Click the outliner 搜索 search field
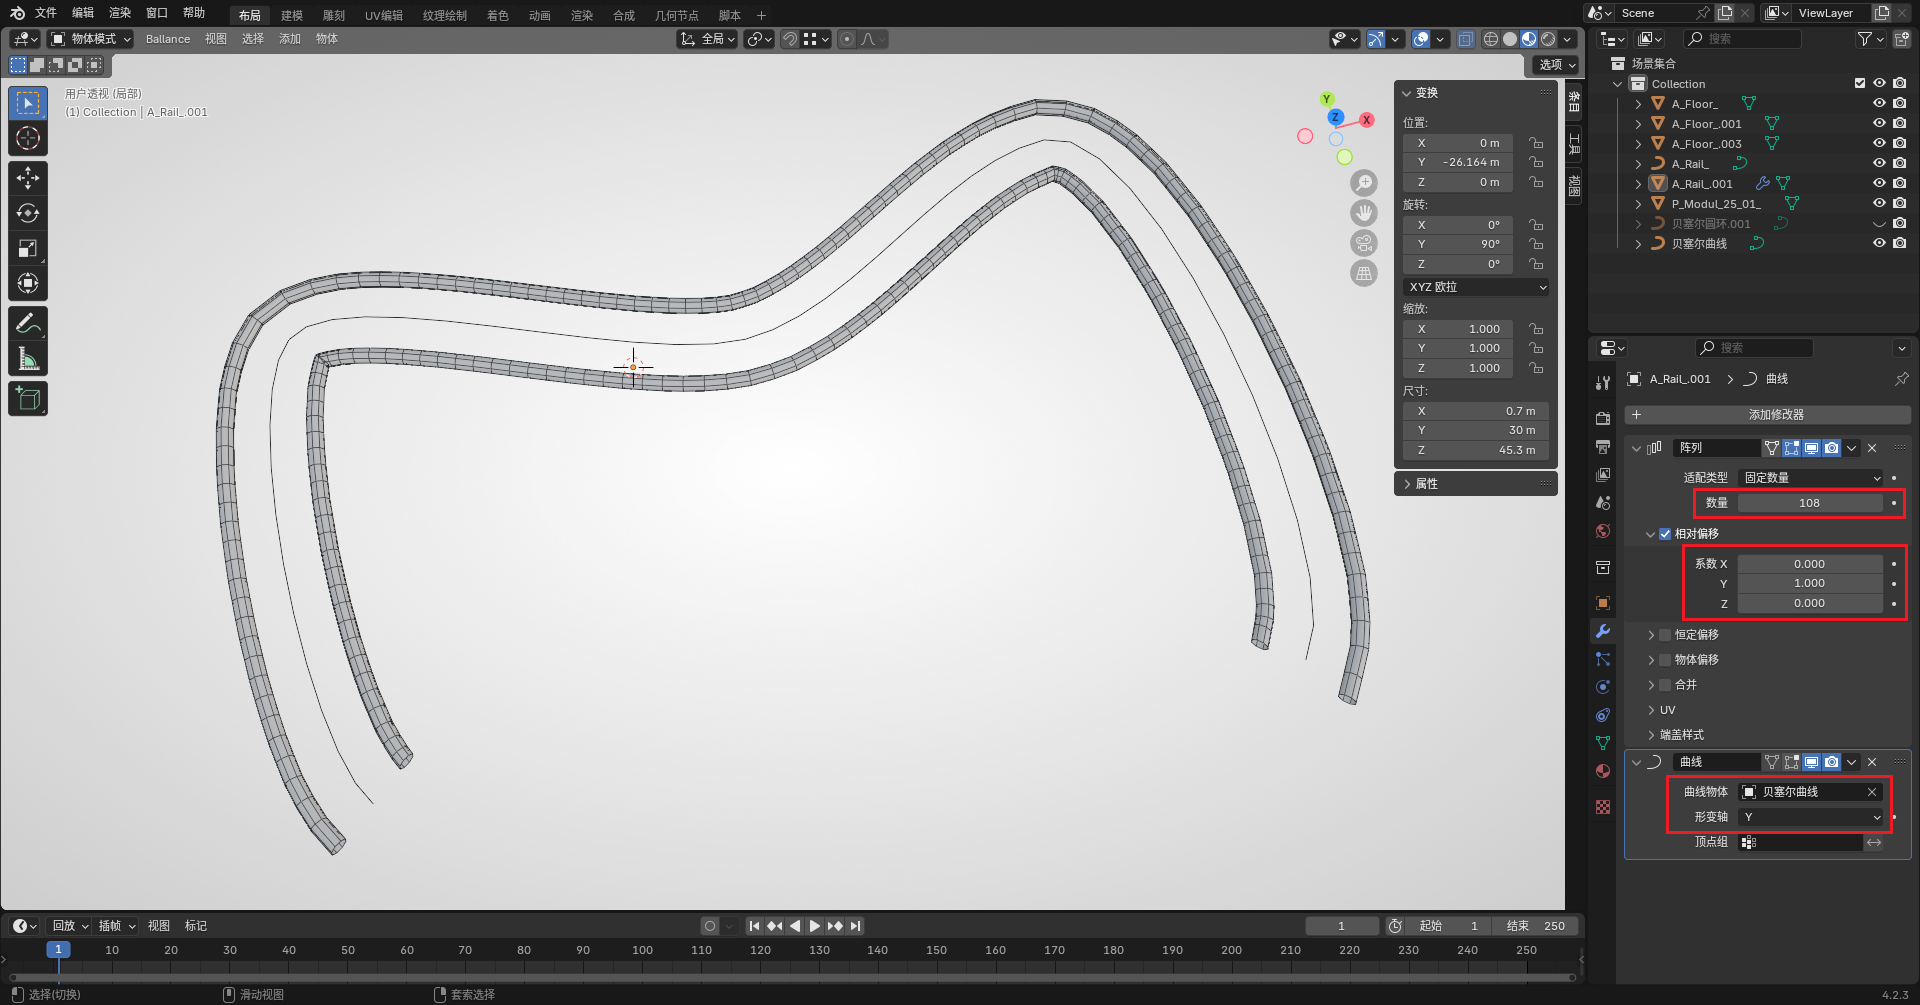 [x=1743, y=39]
